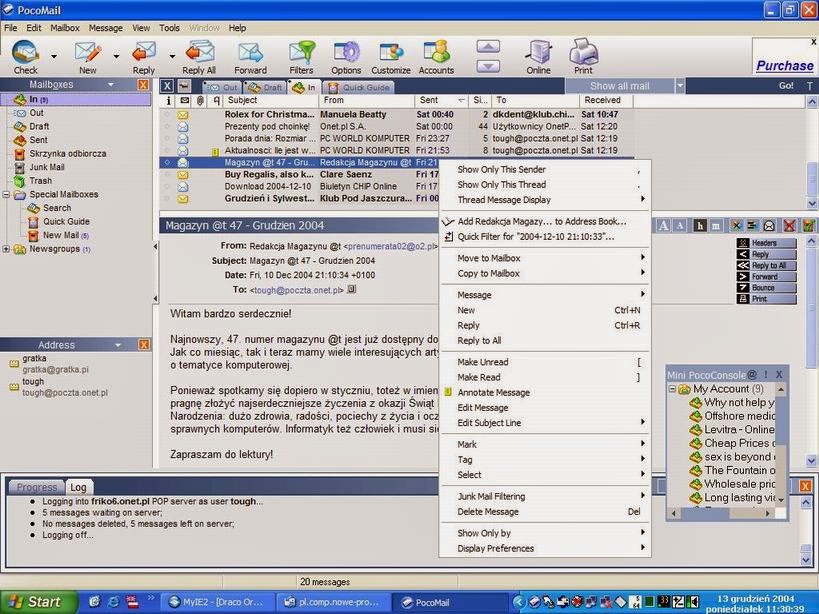
Task: Click the New message toolbar icon
Action: (87, 52)
